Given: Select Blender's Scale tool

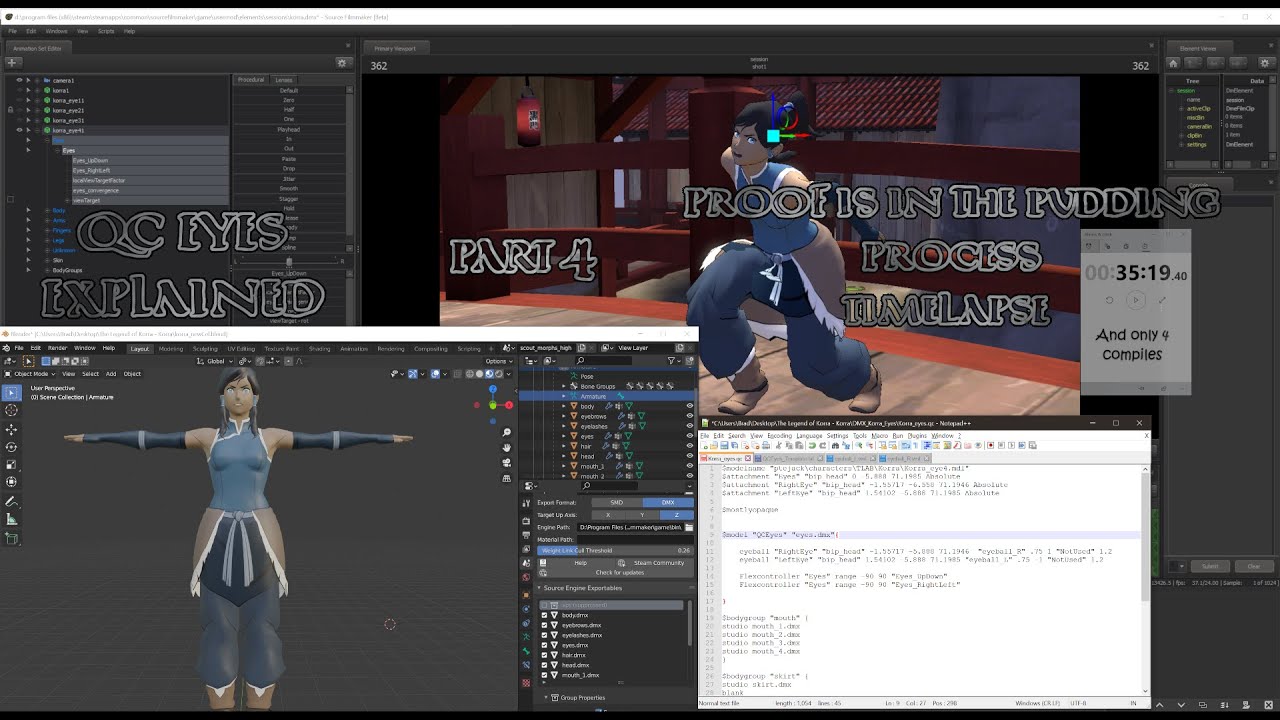Looking at the screenshot, I should [x=11, y=465].
